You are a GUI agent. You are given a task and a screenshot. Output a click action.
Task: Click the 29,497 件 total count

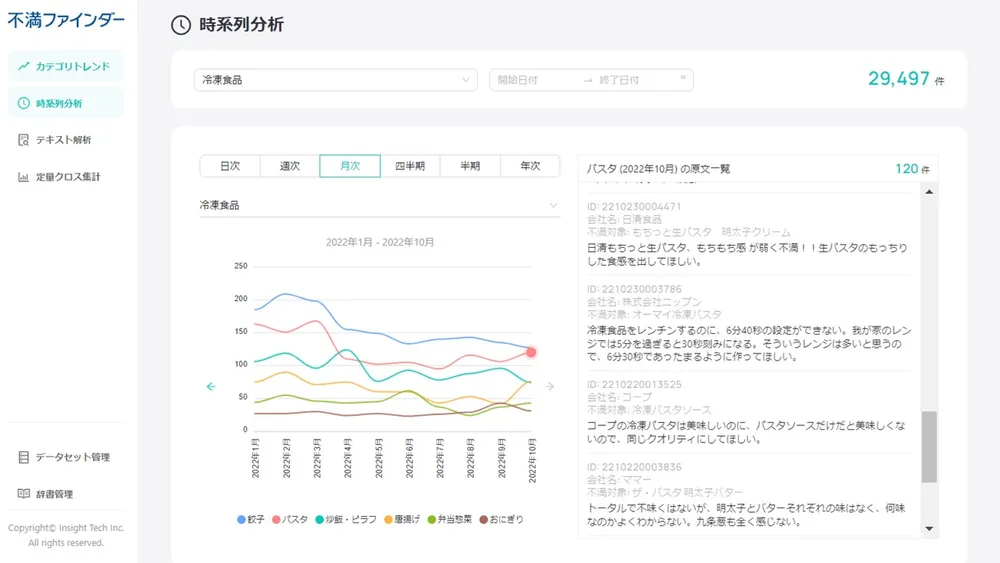pyautogui.click(x=906, y=79)
